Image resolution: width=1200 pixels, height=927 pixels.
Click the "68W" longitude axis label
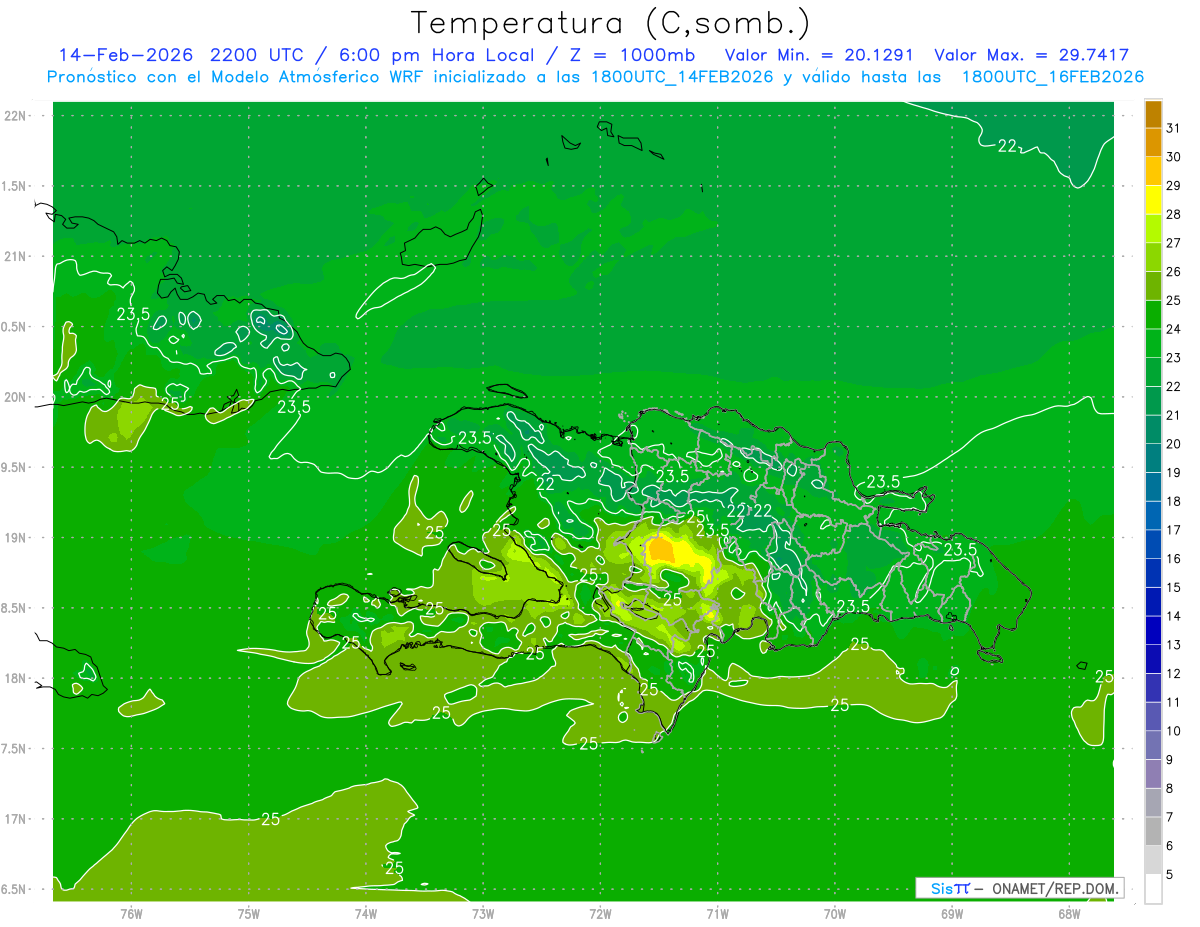1069,913
